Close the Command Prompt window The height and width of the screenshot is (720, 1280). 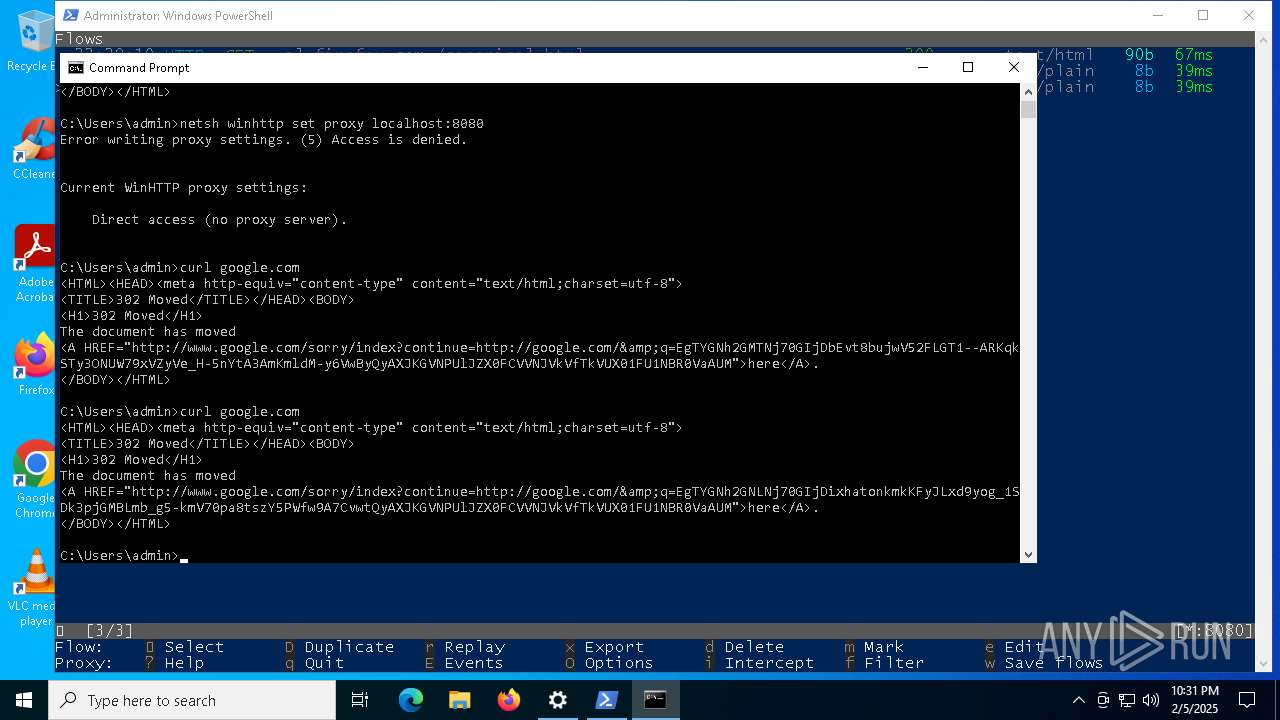coord(1014,67)
